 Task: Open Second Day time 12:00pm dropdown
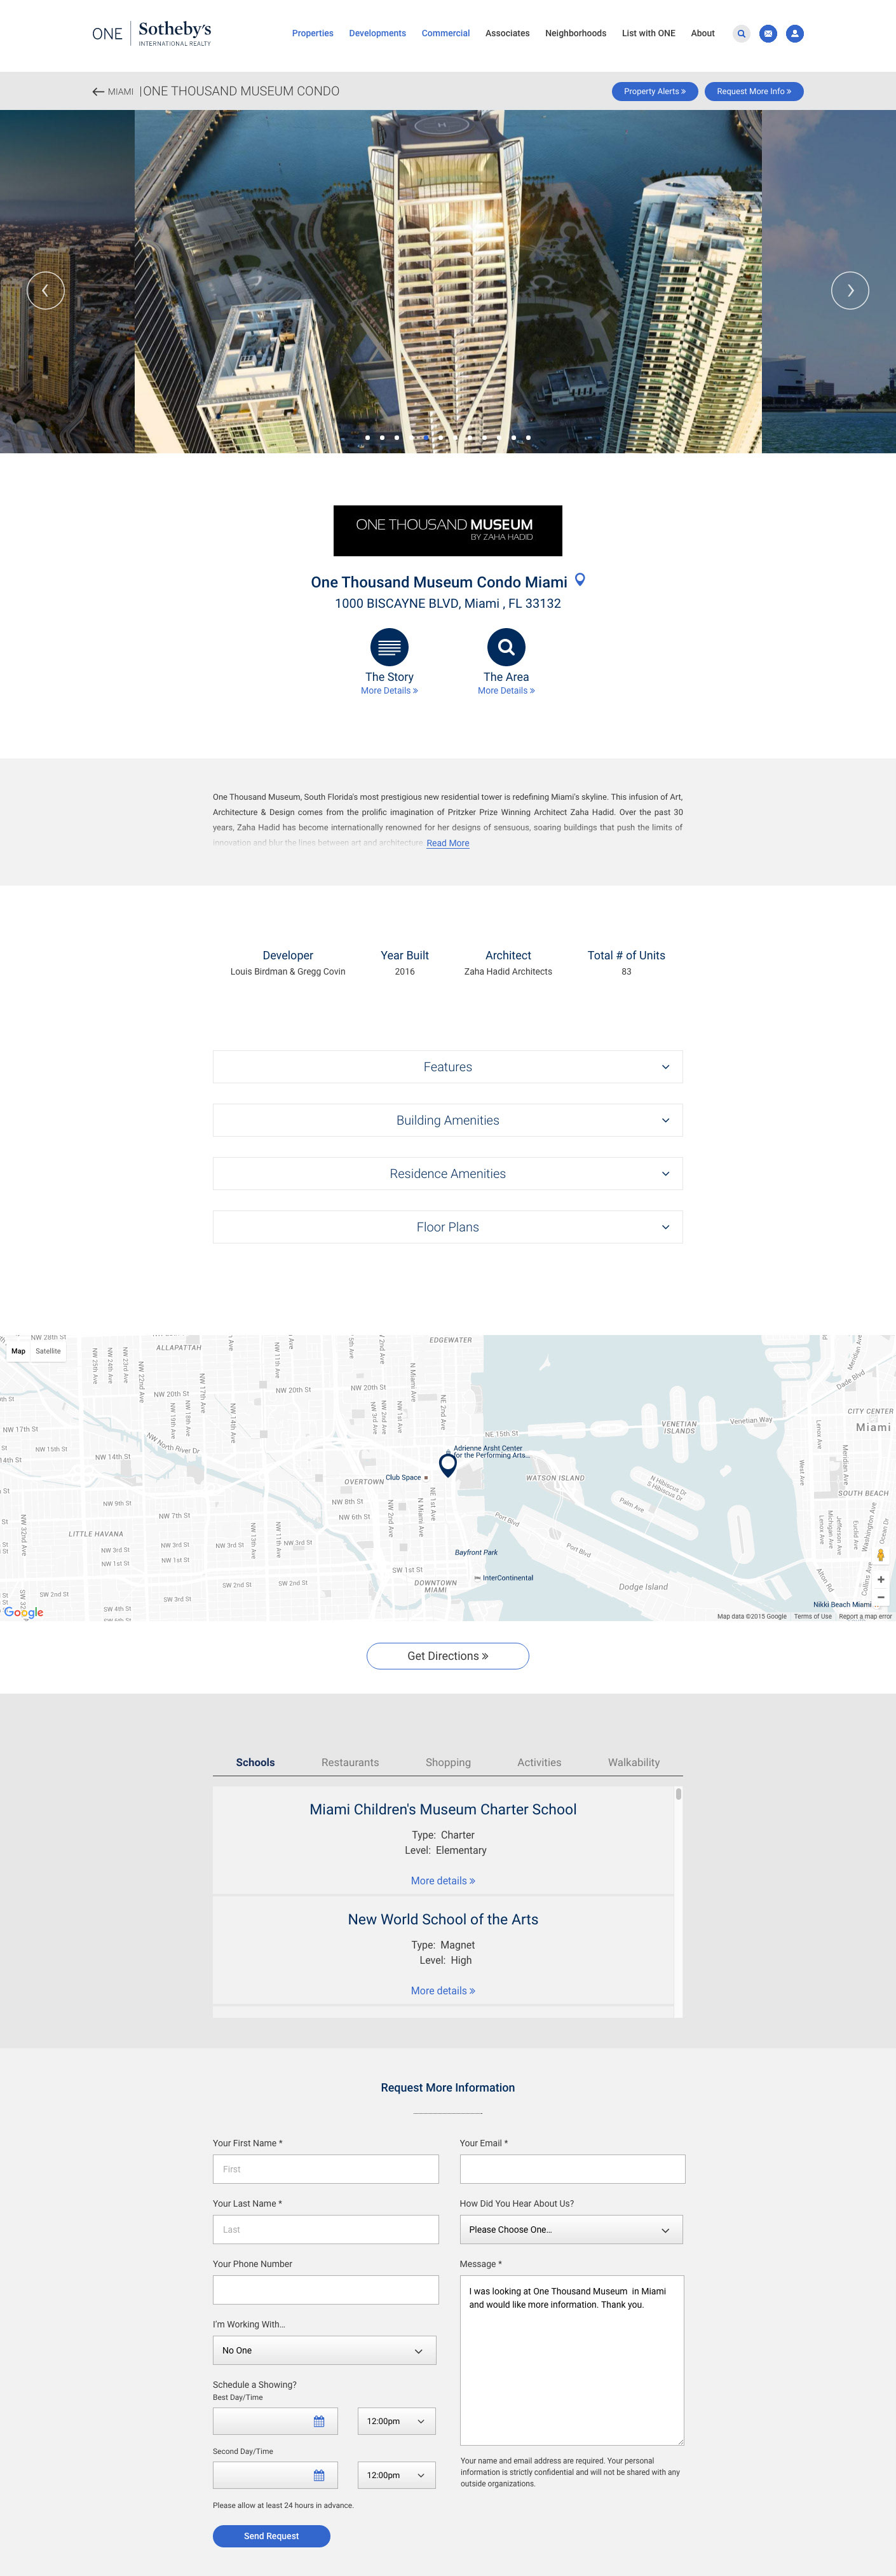(397, 2475)
